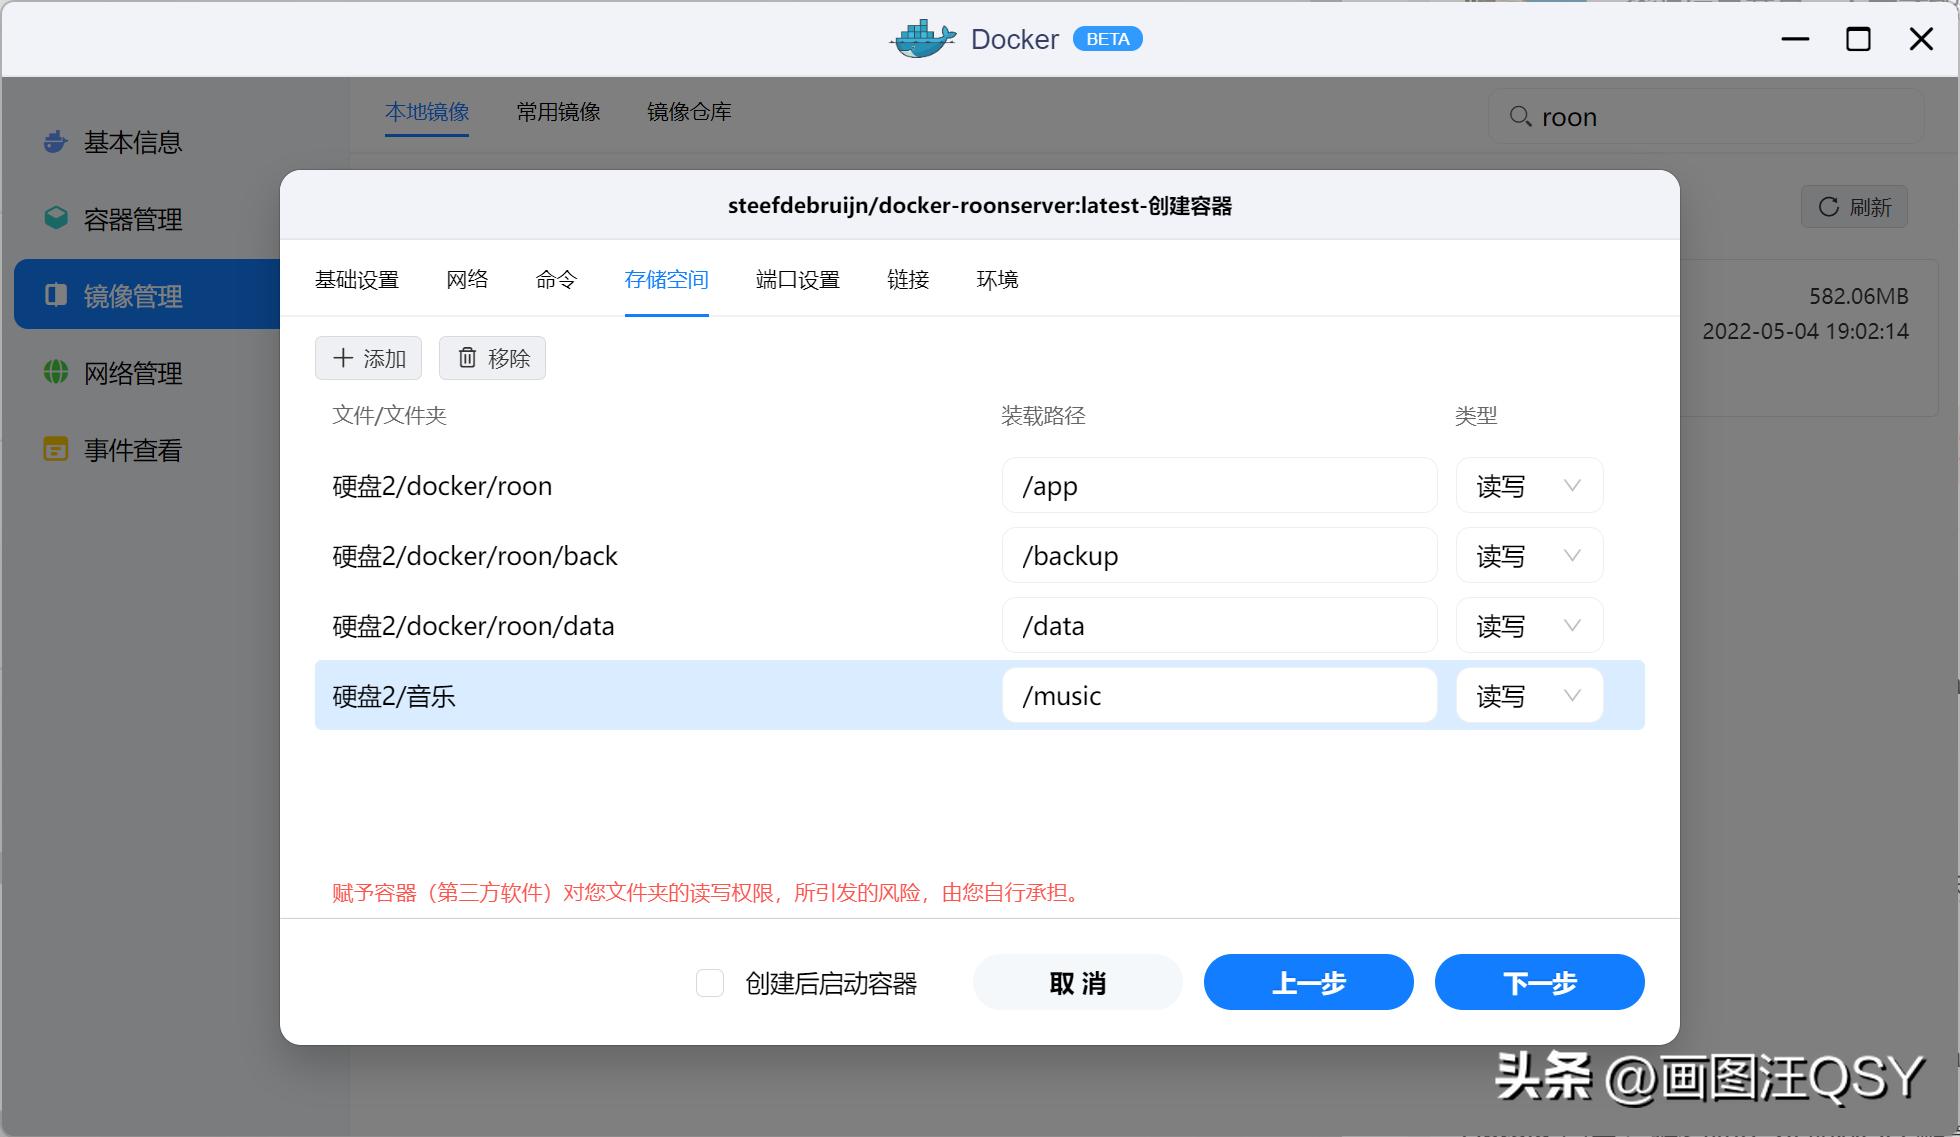Click inside the /data mount path field
This screenshot has width=1960, height=1137.
point(1218,625)
